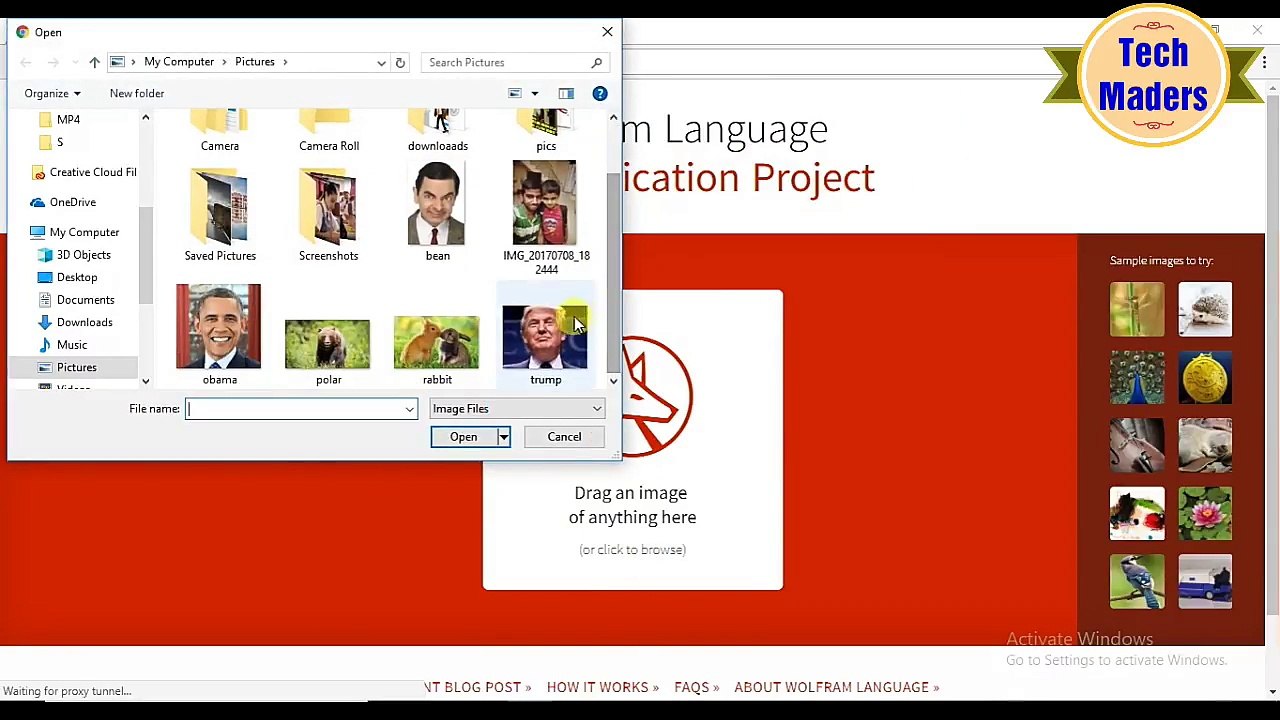Try the pink lotus flower sample
Image resolution: width=1280 pixels, height=720 pixels.
(1205, 513)
